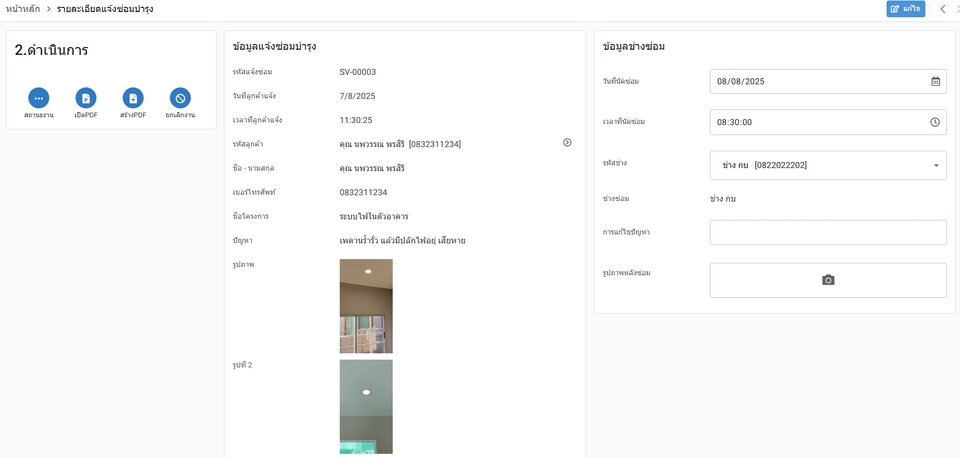The width and height of the screenshot is (960, 458).
Task: Expand the technician code รหัสช่าง dropdown
Action: click(935, 165)
